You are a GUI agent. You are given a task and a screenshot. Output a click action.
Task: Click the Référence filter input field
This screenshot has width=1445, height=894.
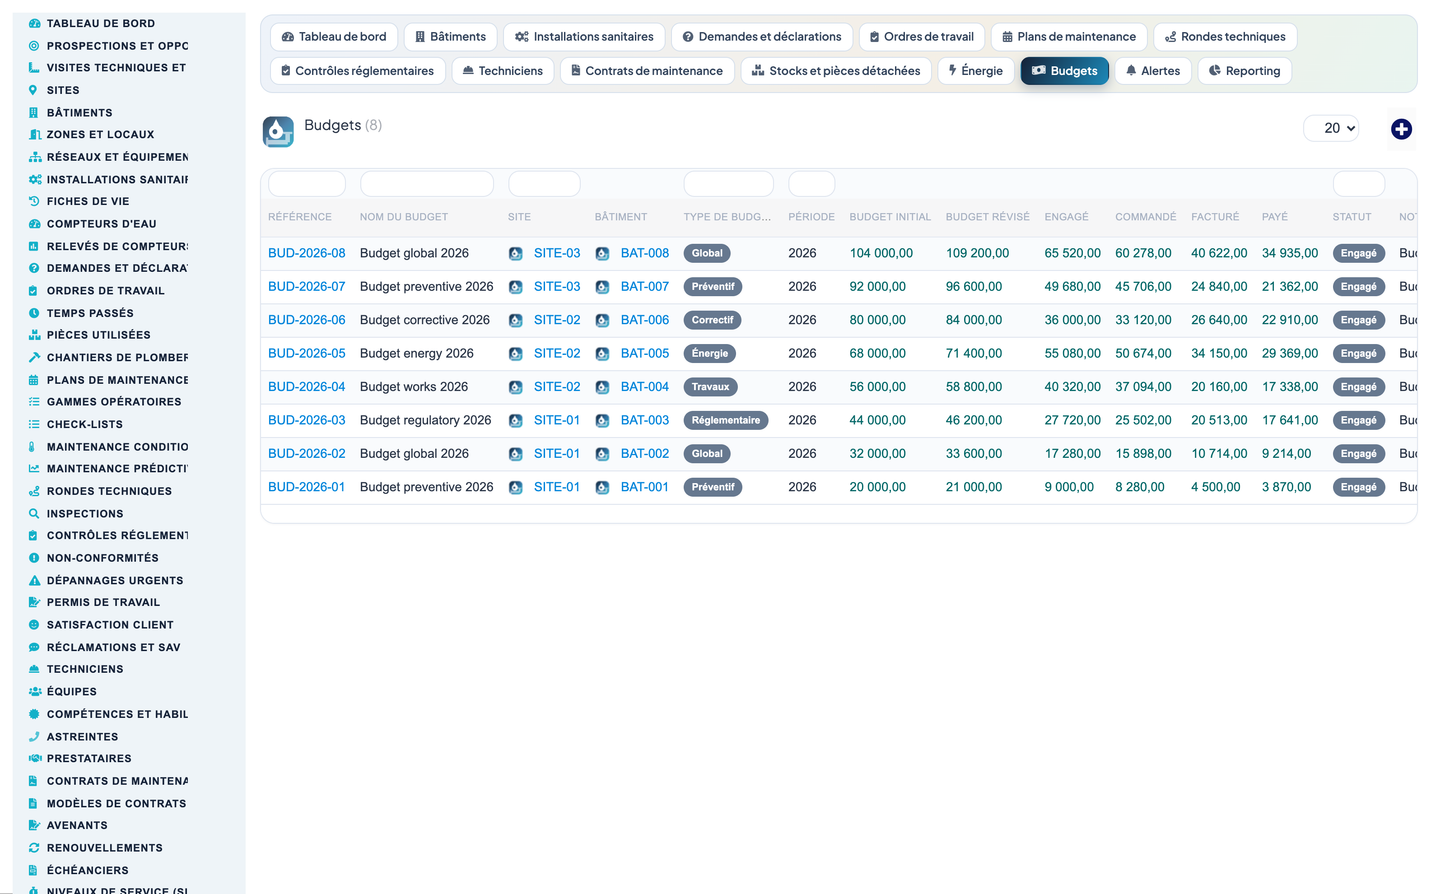(307, 184)
